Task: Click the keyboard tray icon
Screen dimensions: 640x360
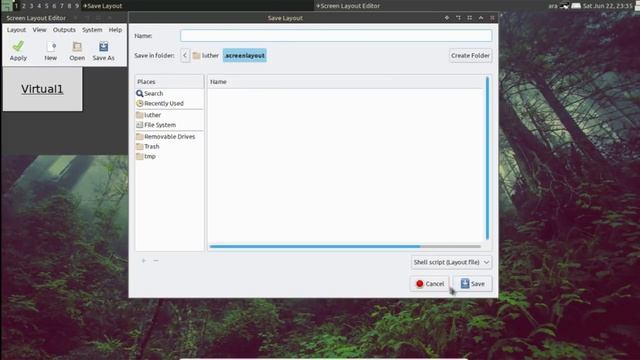Action: point(576,6)
